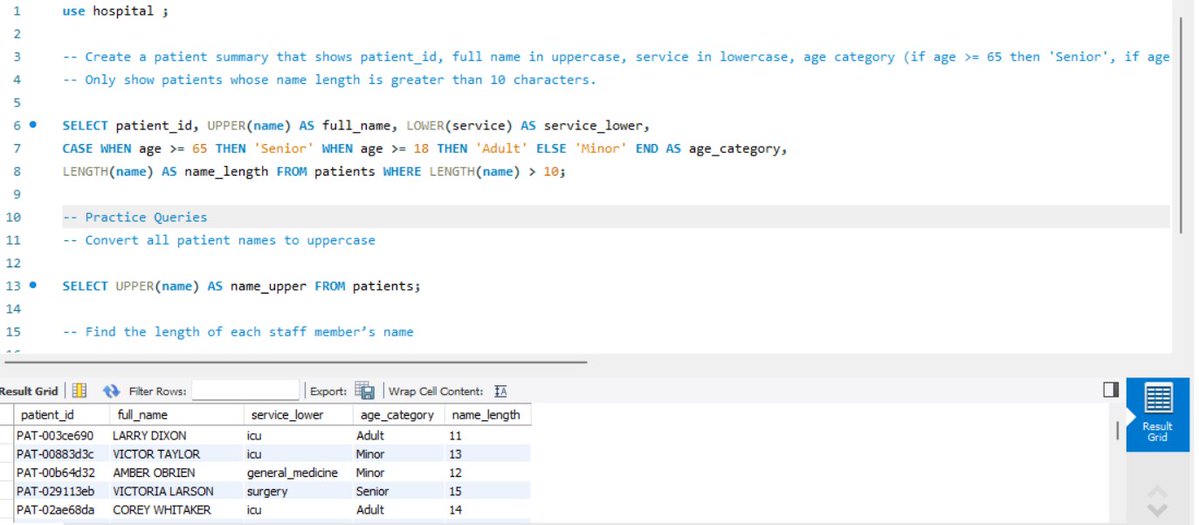
Task: Click into the Filter Rows input field
Action: (x=245, y=391)
